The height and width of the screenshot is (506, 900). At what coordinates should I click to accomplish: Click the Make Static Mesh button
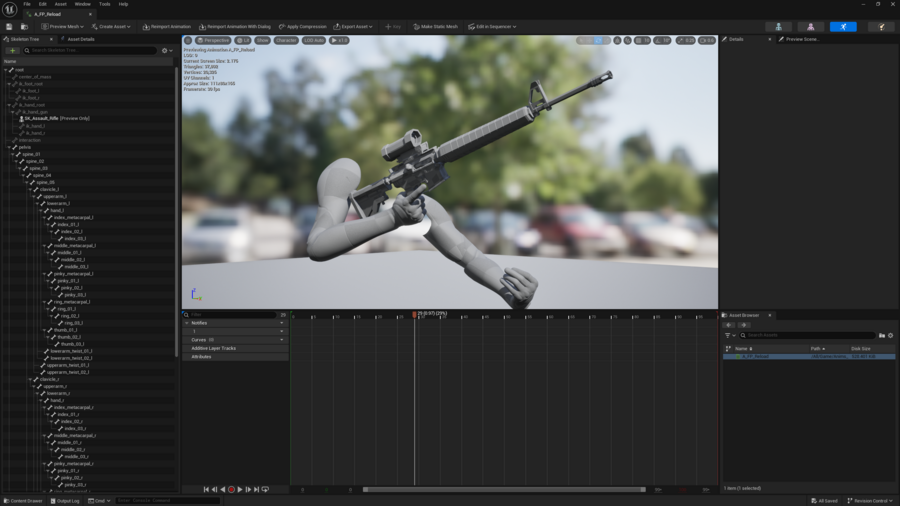click(436, 27)
